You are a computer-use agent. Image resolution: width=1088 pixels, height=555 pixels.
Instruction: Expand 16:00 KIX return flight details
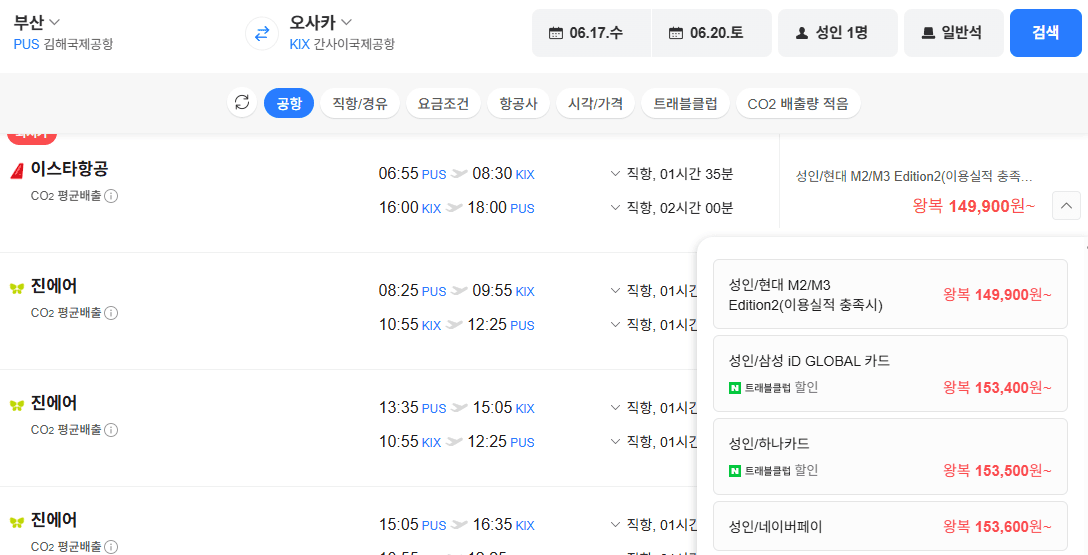click(x=615, y=207)
